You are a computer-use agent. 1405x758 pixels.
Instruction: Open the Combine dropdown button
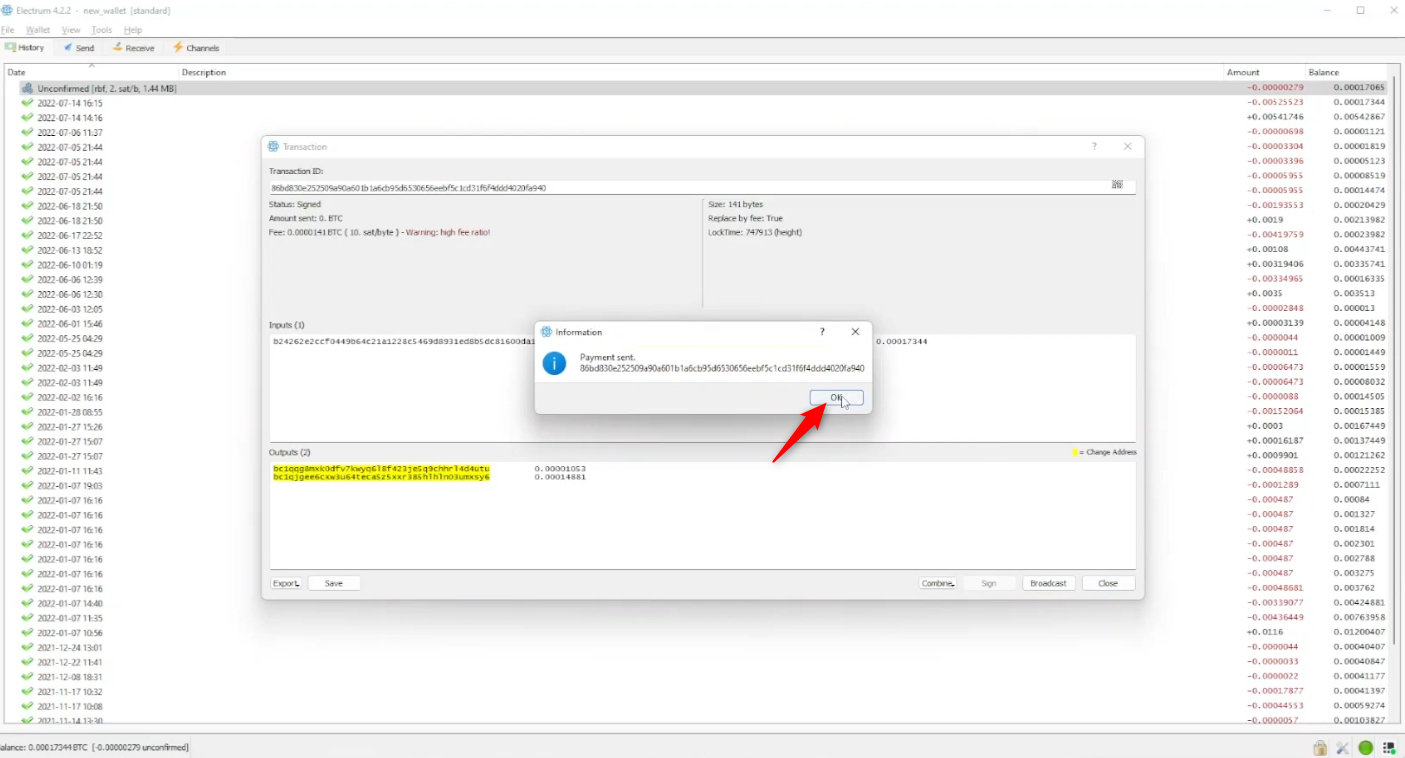938,583
